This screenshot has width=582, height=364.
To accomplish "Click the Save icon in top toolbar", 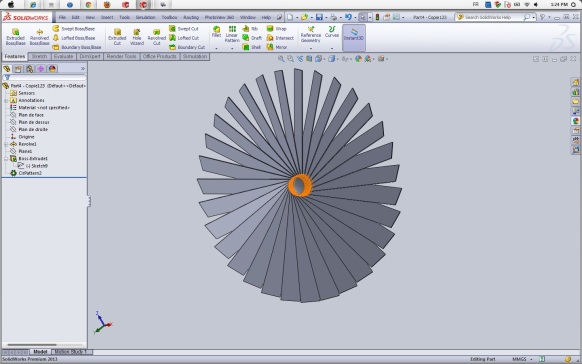I will [319, 17].
